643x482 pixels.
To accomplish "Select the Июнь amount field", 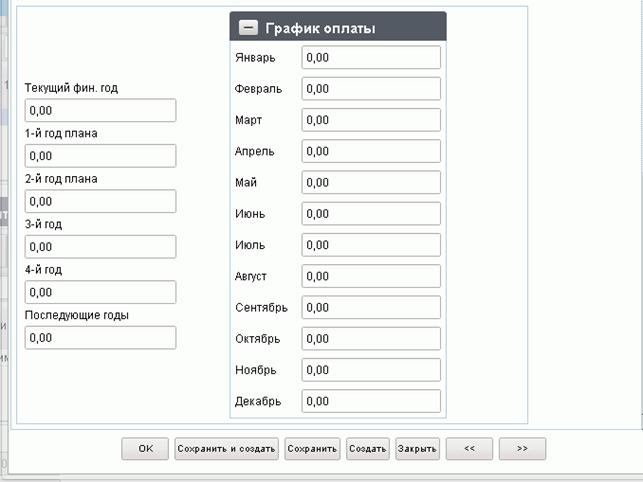I will [x=371, y=213].
